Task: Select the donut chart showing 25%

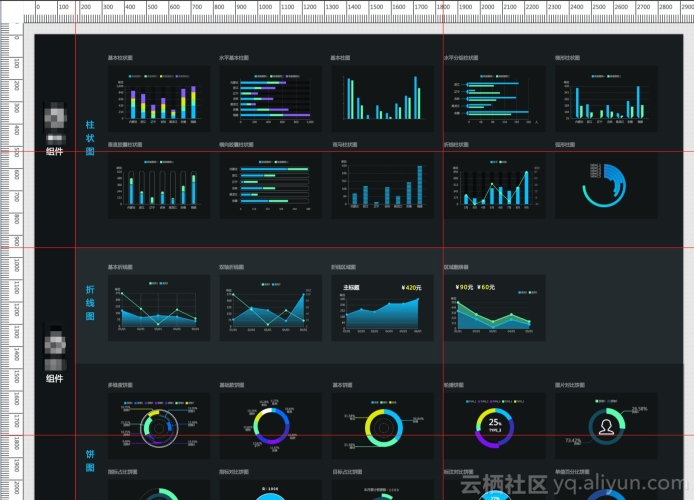Action: pyautogui.click(x=494, y=426)
